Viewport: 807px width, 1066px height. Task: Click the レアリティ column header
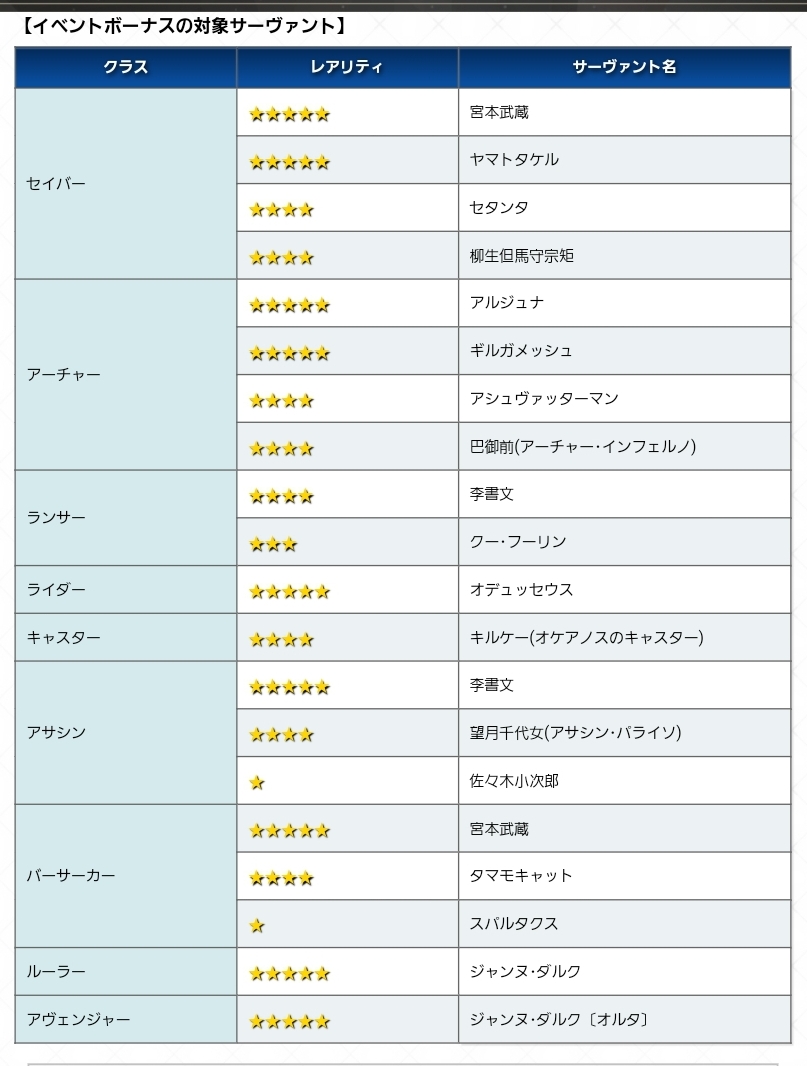click(347, 67)
